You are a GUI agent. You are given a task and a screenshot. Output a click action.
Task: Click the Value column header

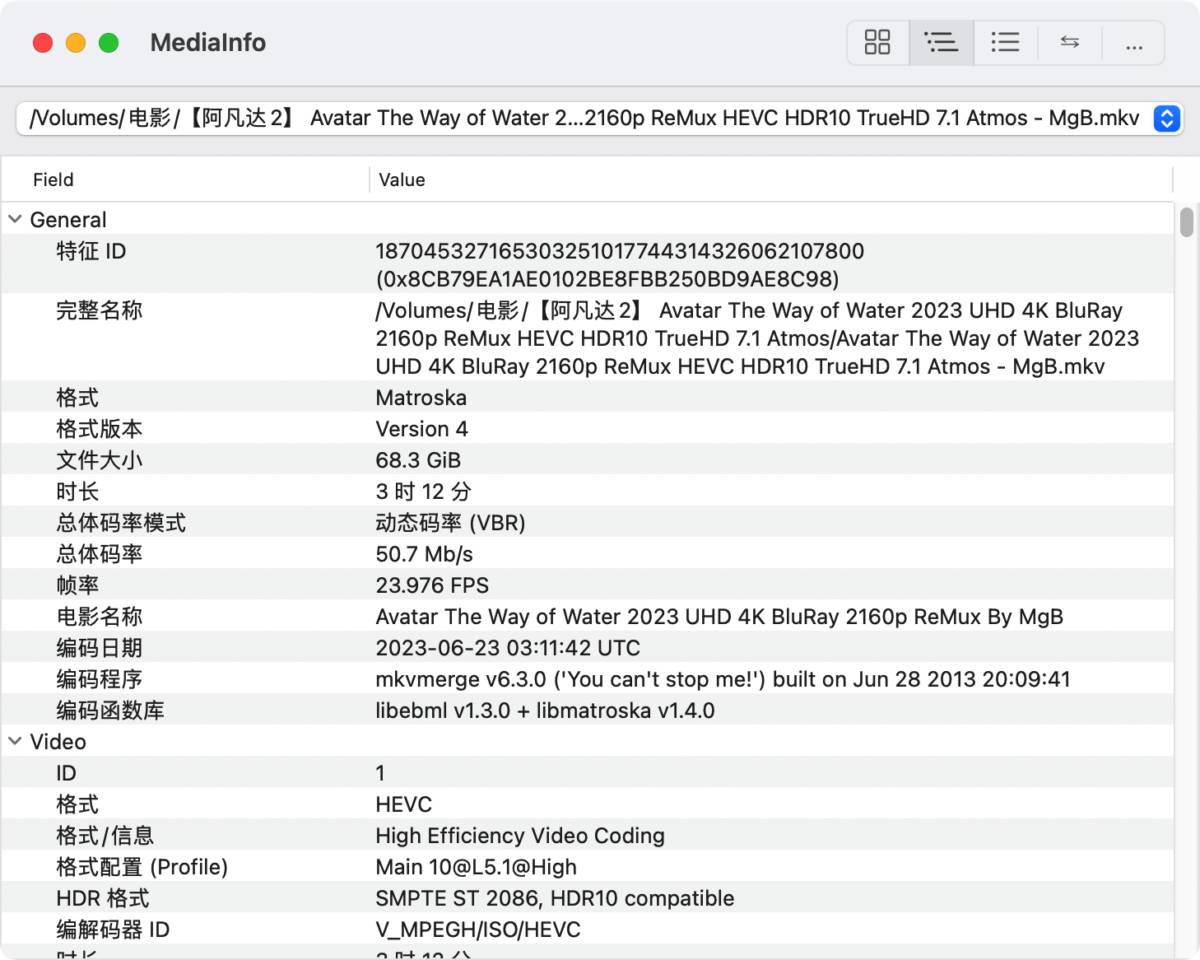pyautogui.click(x=401, y=179)
